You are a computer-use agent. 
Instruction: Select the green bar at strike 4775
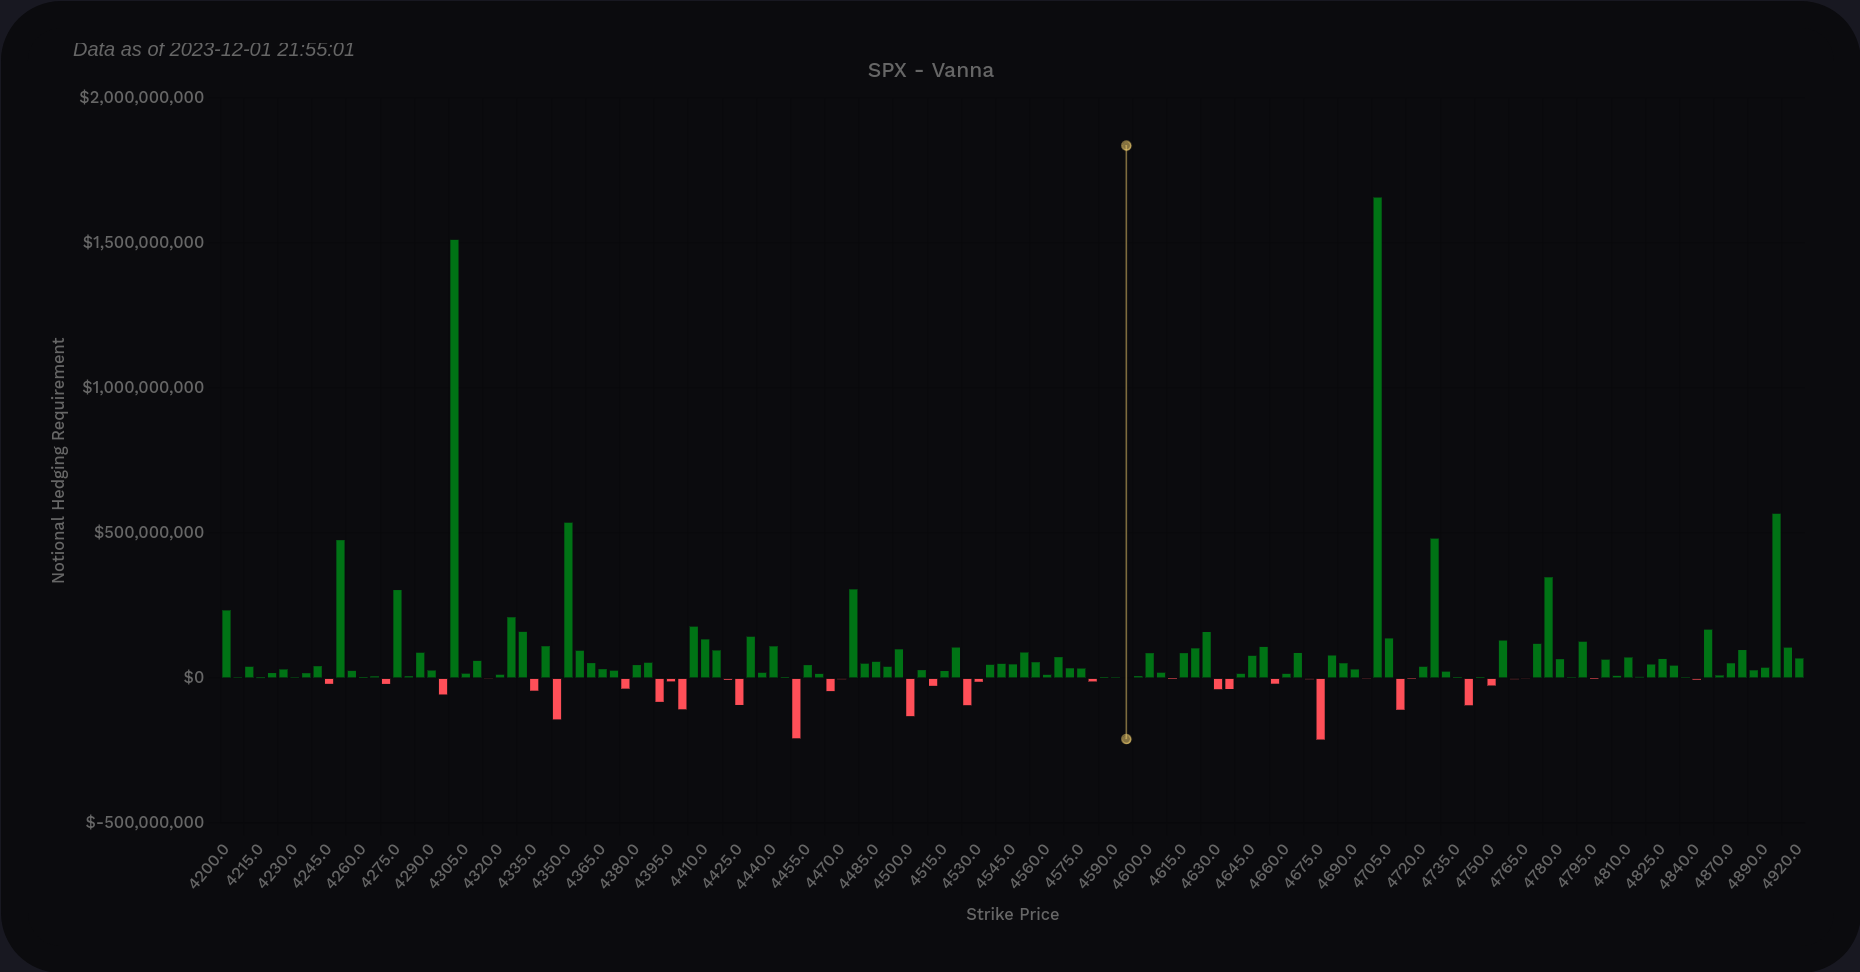pos(1548,627)
